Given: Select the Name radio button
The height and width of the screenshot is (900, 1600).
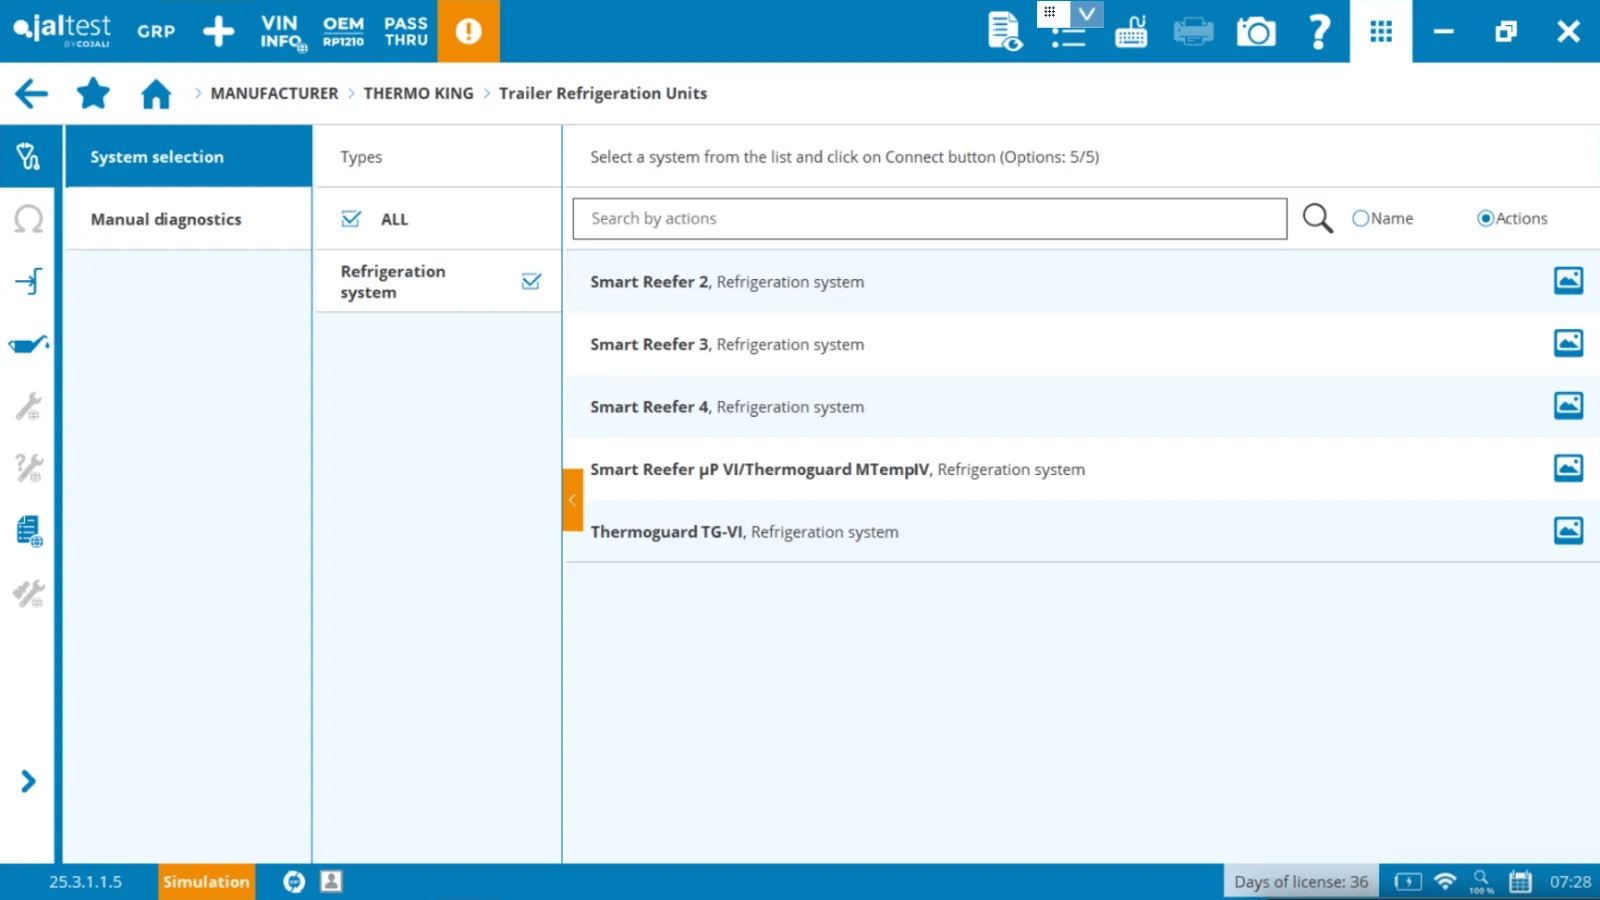Looking at the screenshot, I should coord(1360,218).
